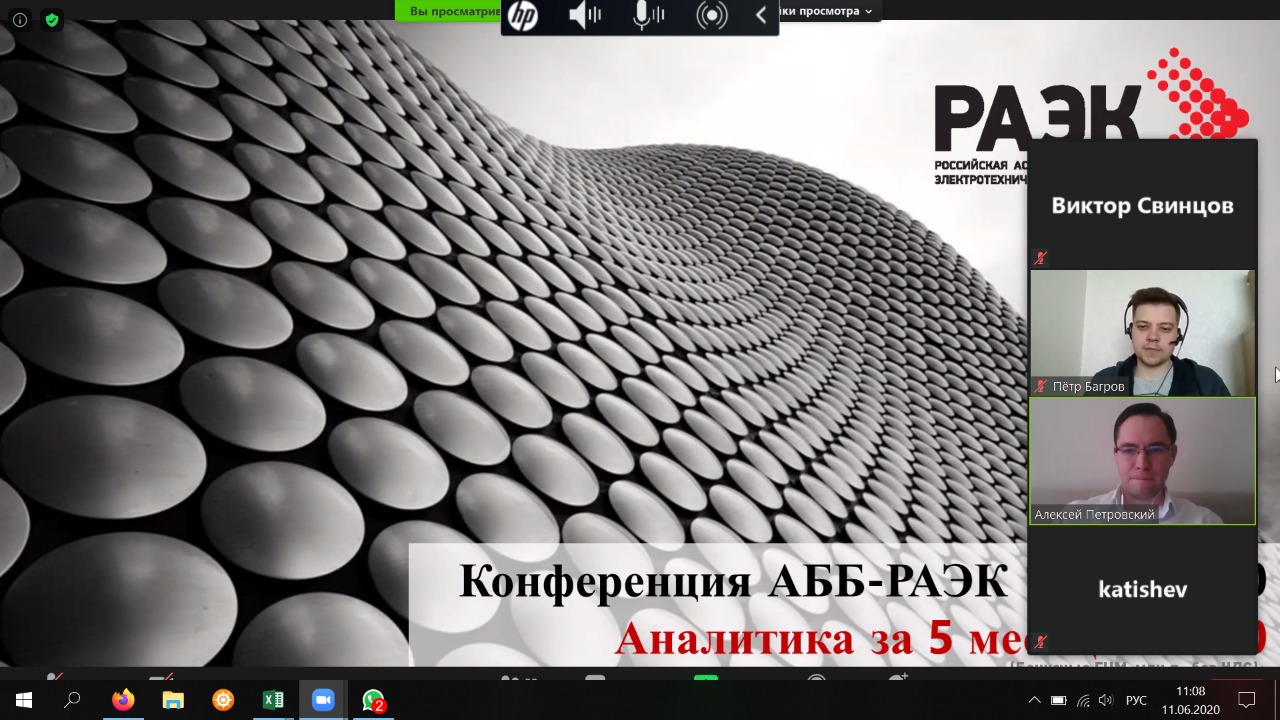Click the broadcast icon in the HP overlay
The image size is (1280, 720).
pos(711,16)
